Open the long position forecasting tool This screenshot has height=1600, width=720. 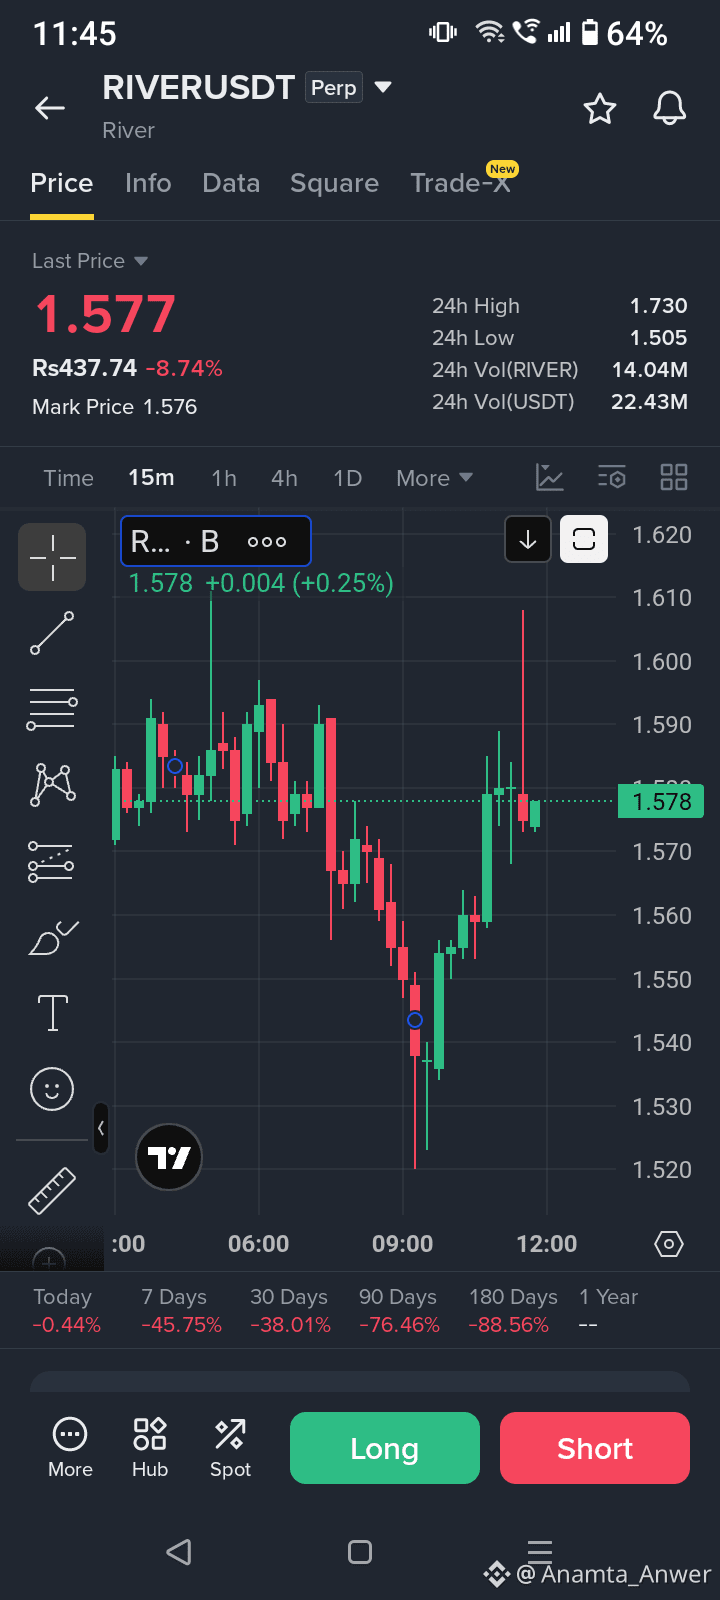(52, 861)
